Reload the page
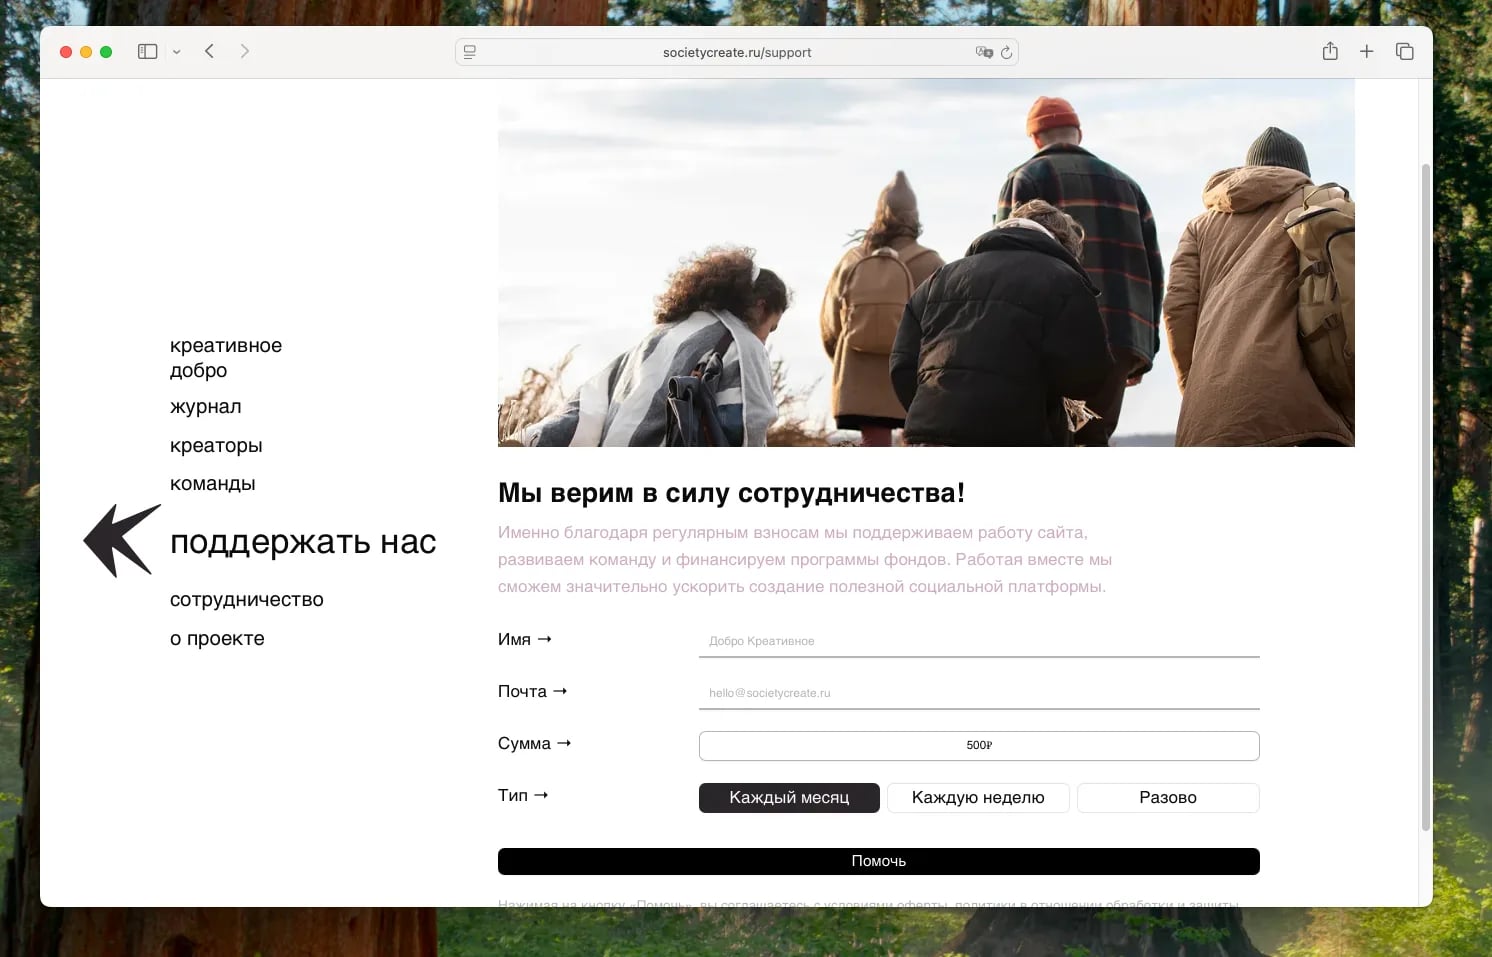 [x=1007, y=52]
